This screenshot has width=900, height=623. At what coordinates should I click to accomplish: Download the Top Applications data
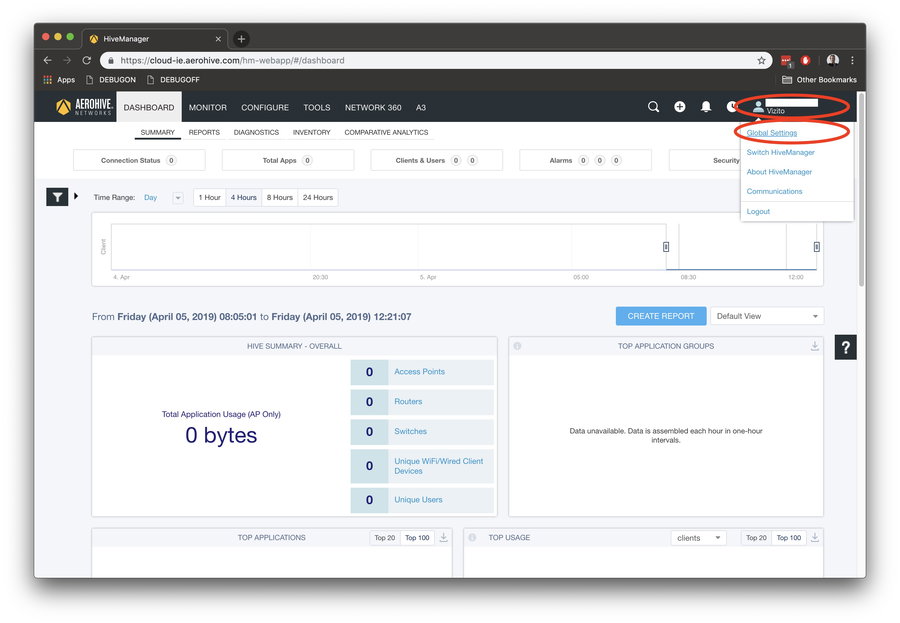pos(443,538)
